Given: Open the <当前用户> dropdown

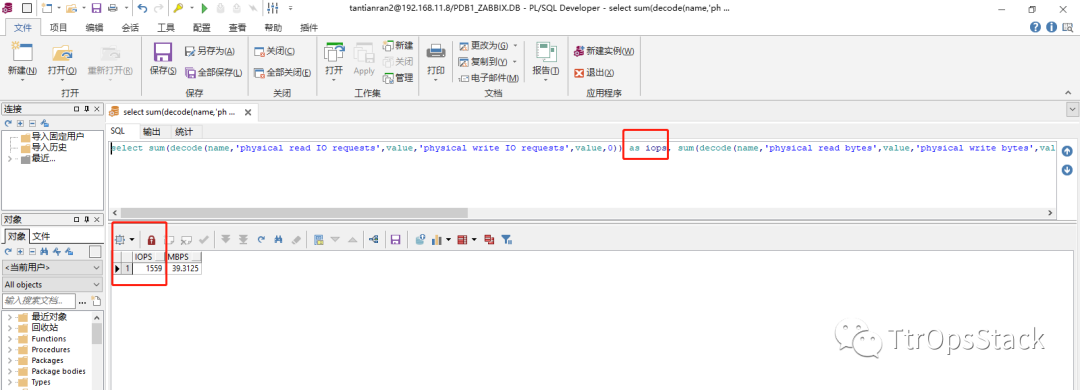Looking at the screenshot, I should click(52, 267).
